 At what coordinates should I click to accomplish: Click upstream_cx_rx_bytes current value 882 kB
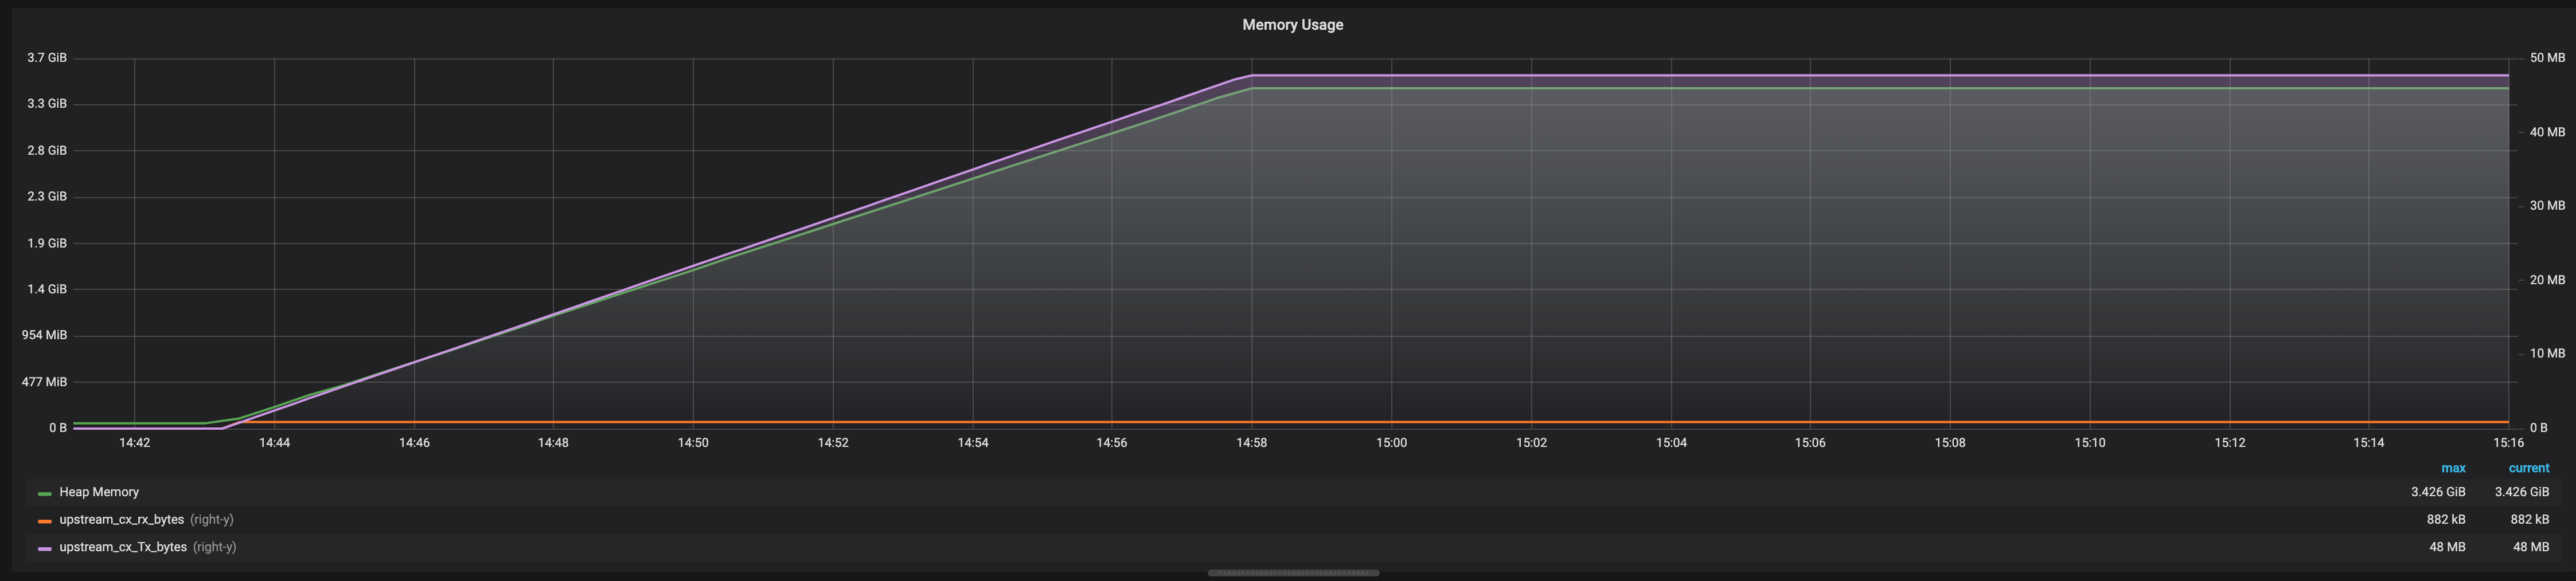tap(2530, 520)
